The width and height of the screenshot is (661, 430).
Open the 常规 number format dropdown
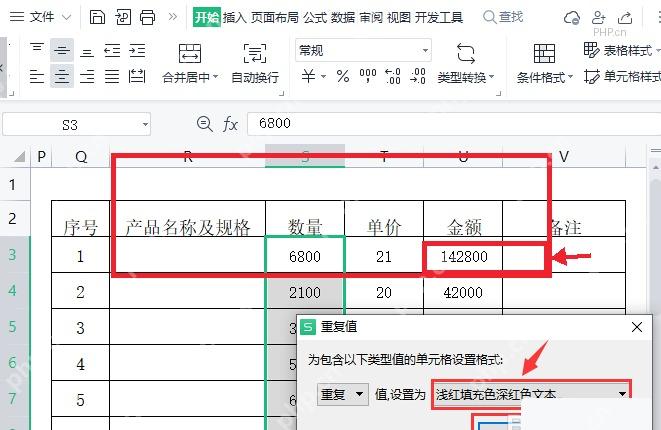(363, 51)
